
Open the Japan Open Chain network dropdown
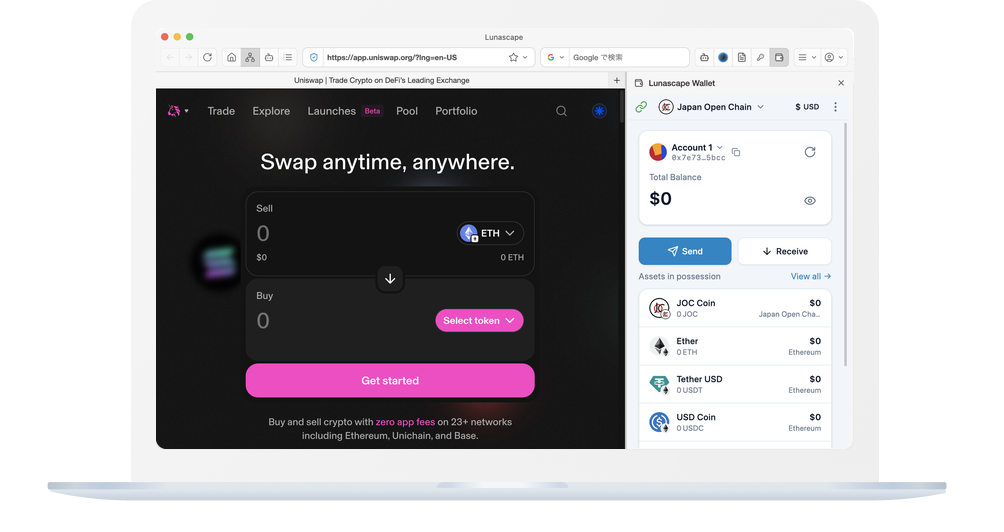pos(711,107)
